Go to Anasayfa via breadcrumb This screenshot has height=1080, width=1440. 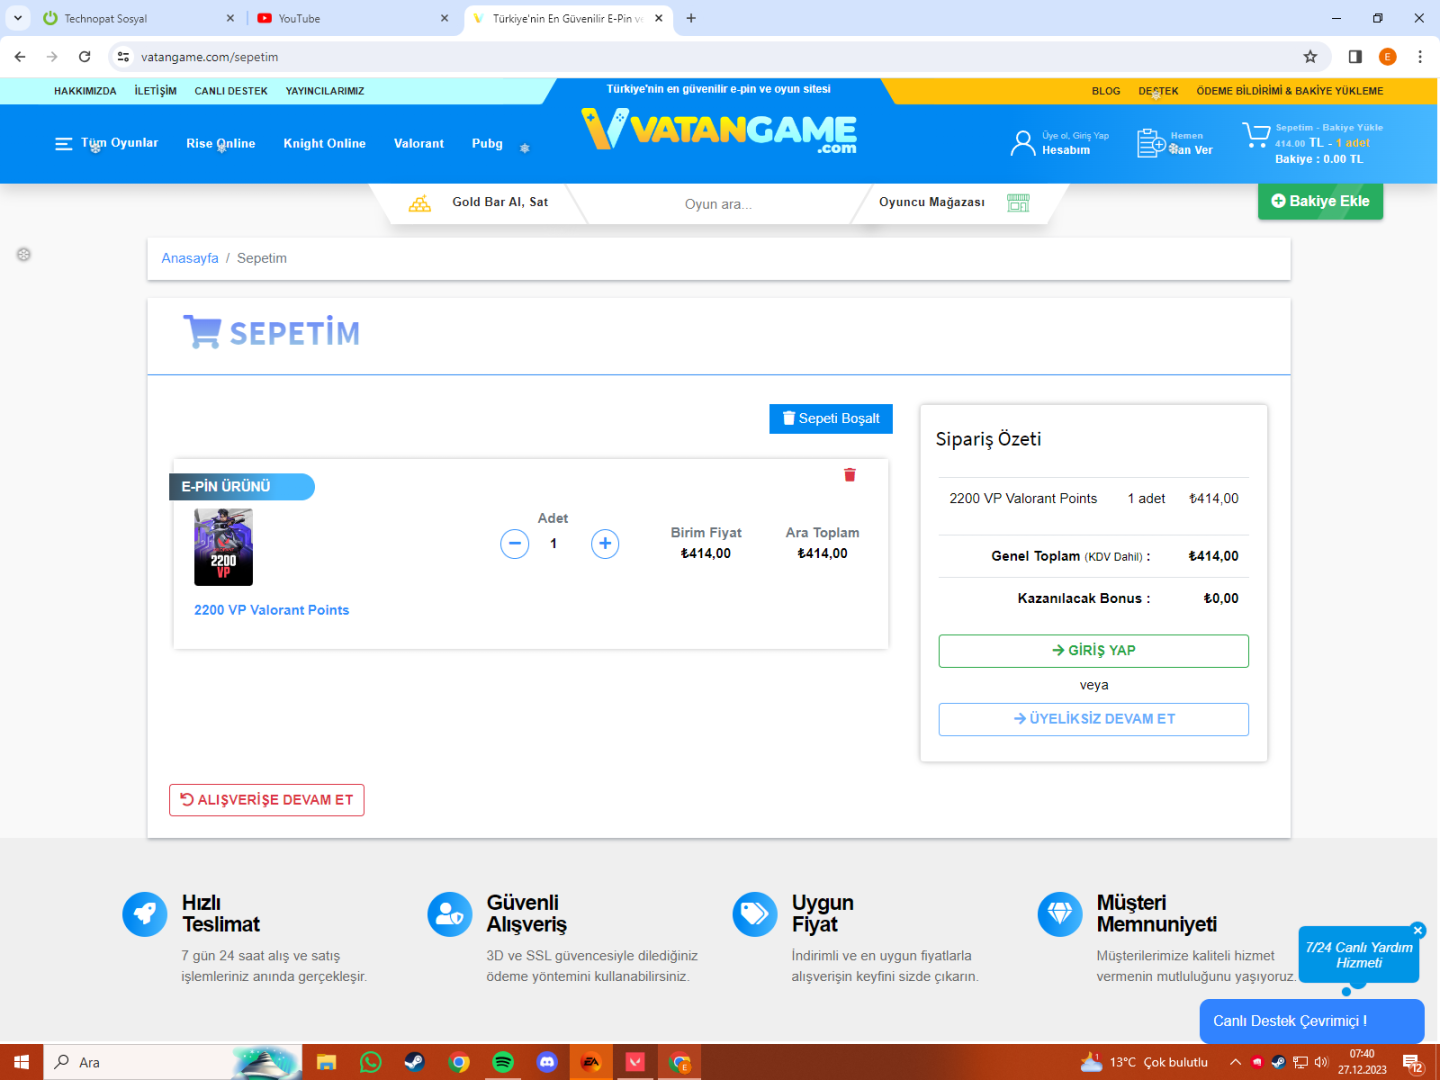[190, 258]
